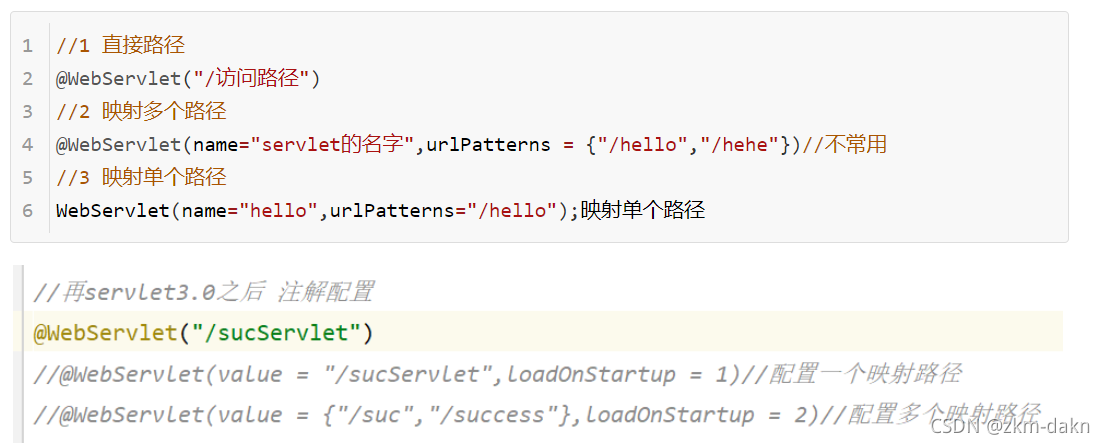1105x444 pixels.
Task: Click line number 5 in the gutter
Action: 27,177
